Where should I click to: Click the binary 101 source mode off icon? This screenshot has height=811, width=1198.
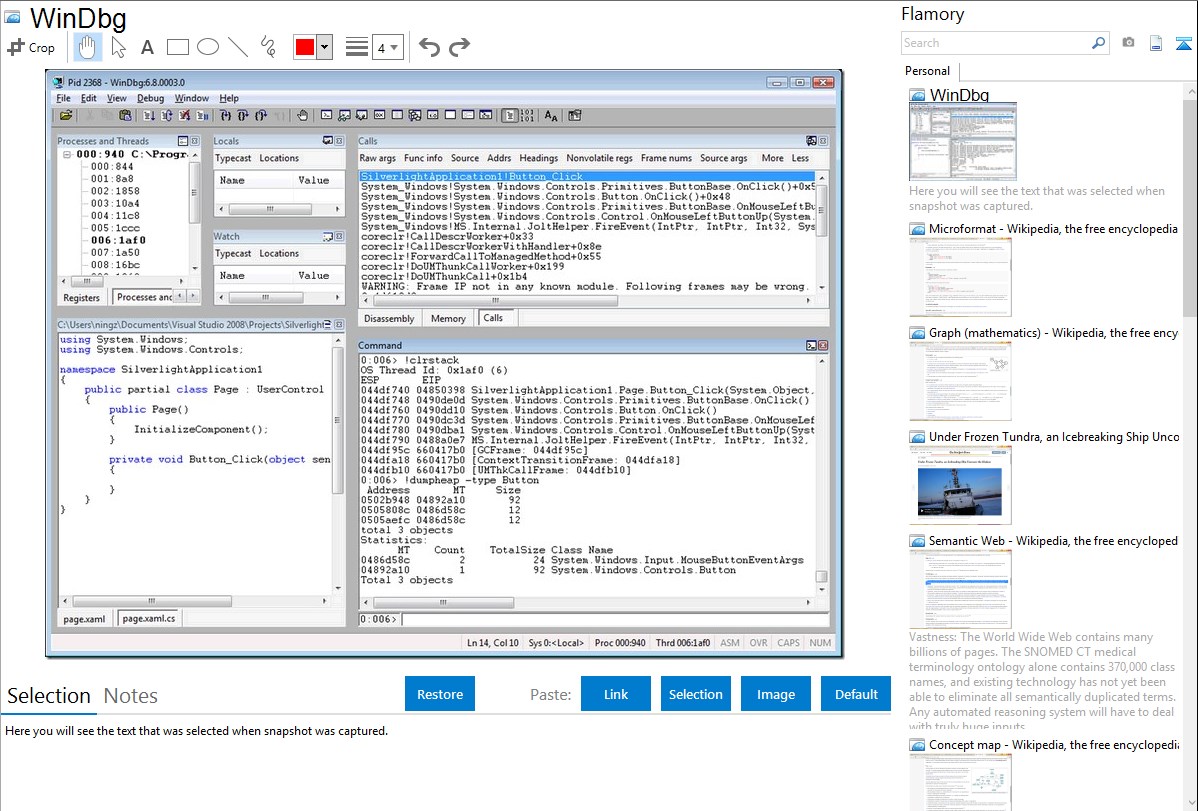pyautogui.click(x=527, y=115)
